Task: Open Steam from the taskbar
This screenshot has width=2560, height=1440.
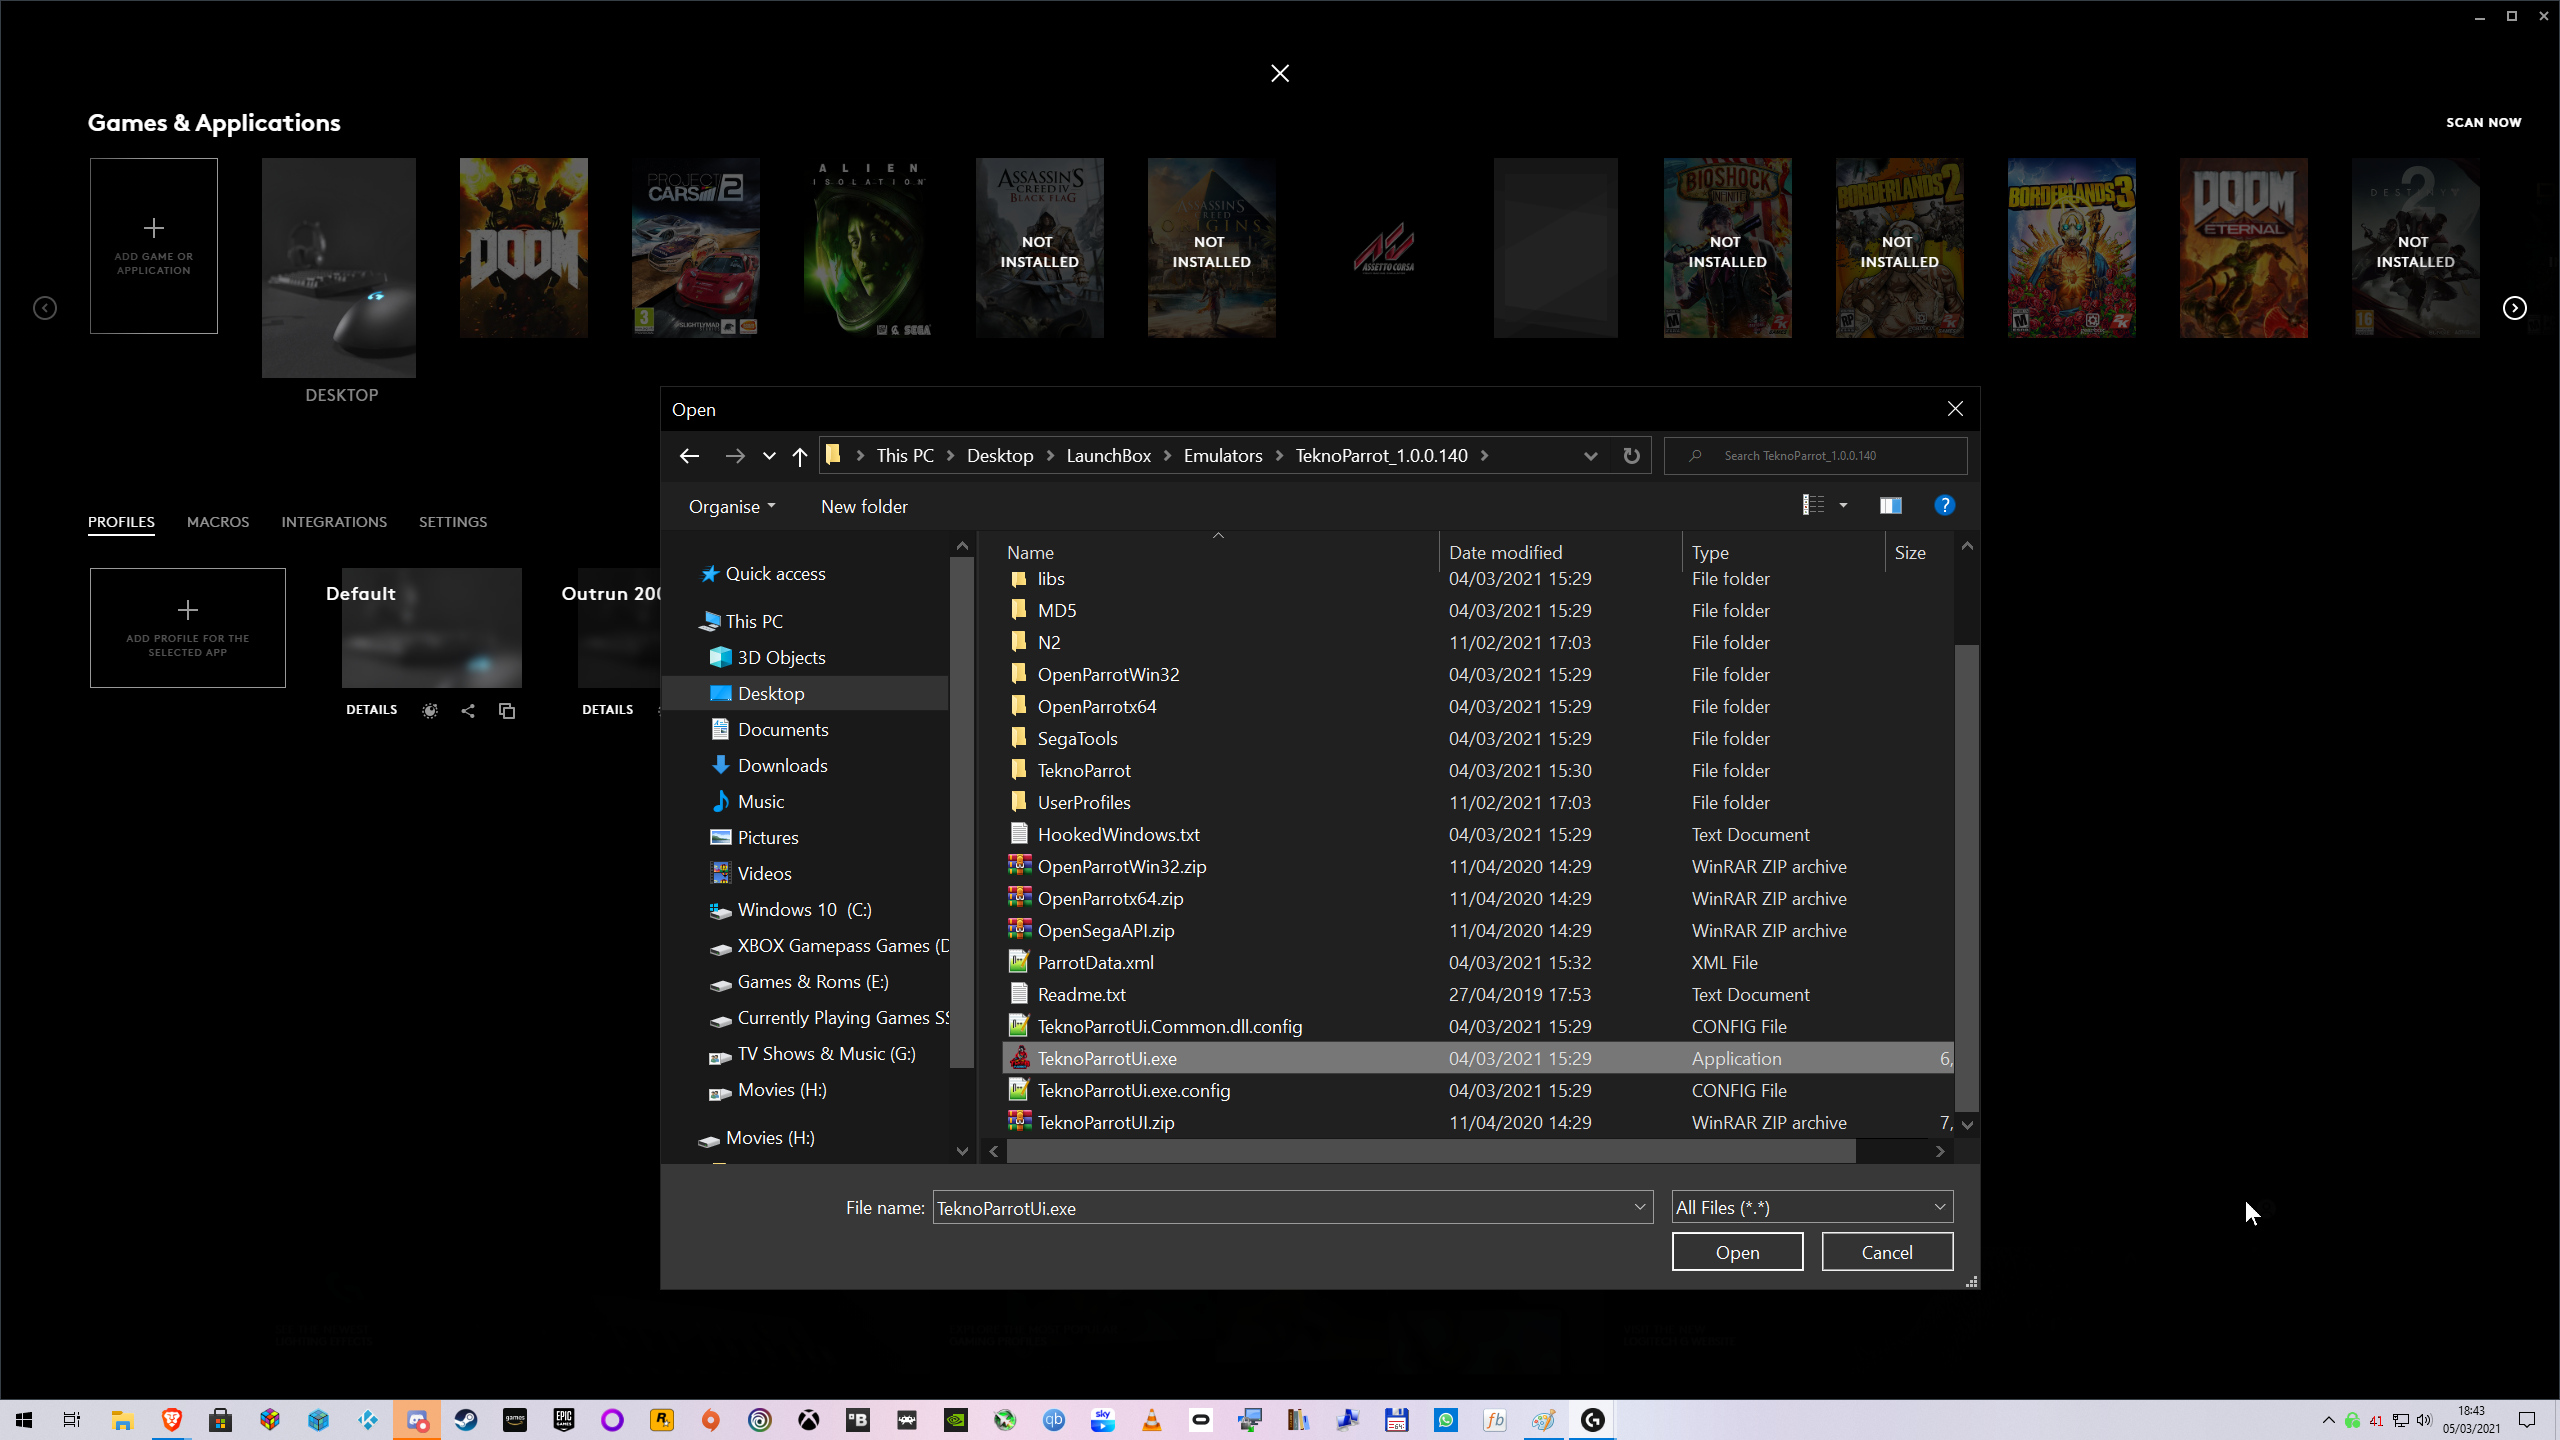Action: pos(466,1420)
